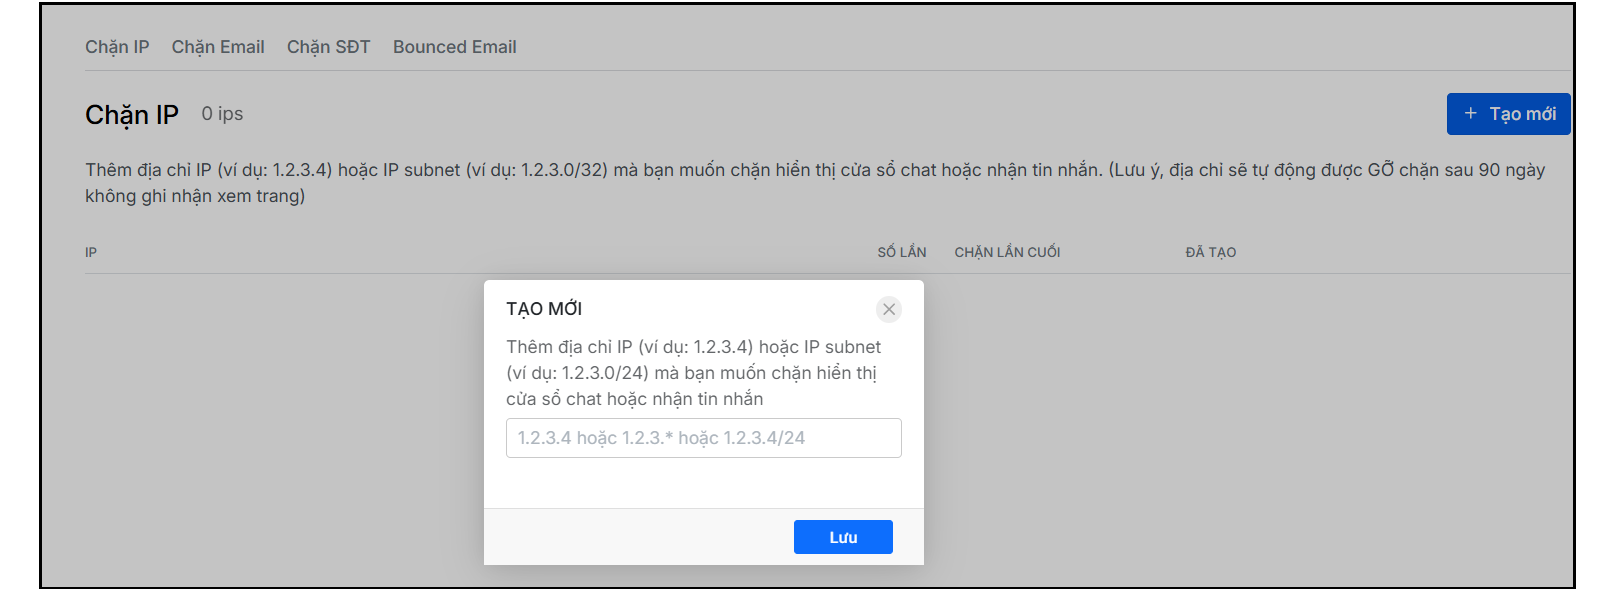Close the TẠO MỚI dialog with X

(x=889, y=309)
